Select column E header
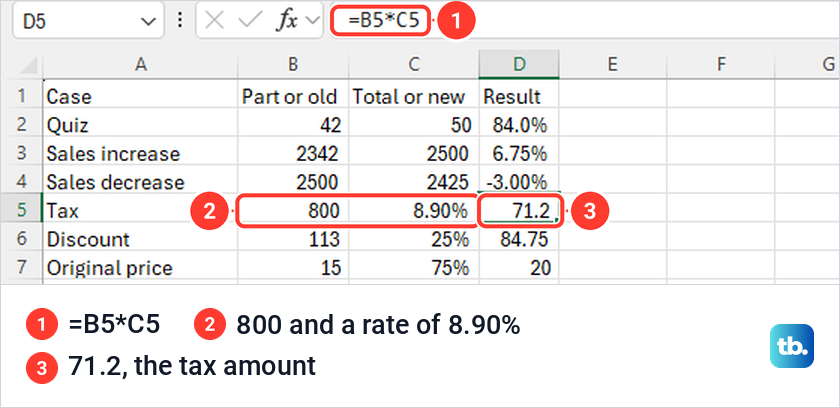Image resolution: width=840 pixels, height=408 pixels. click(x=613, y=65)
